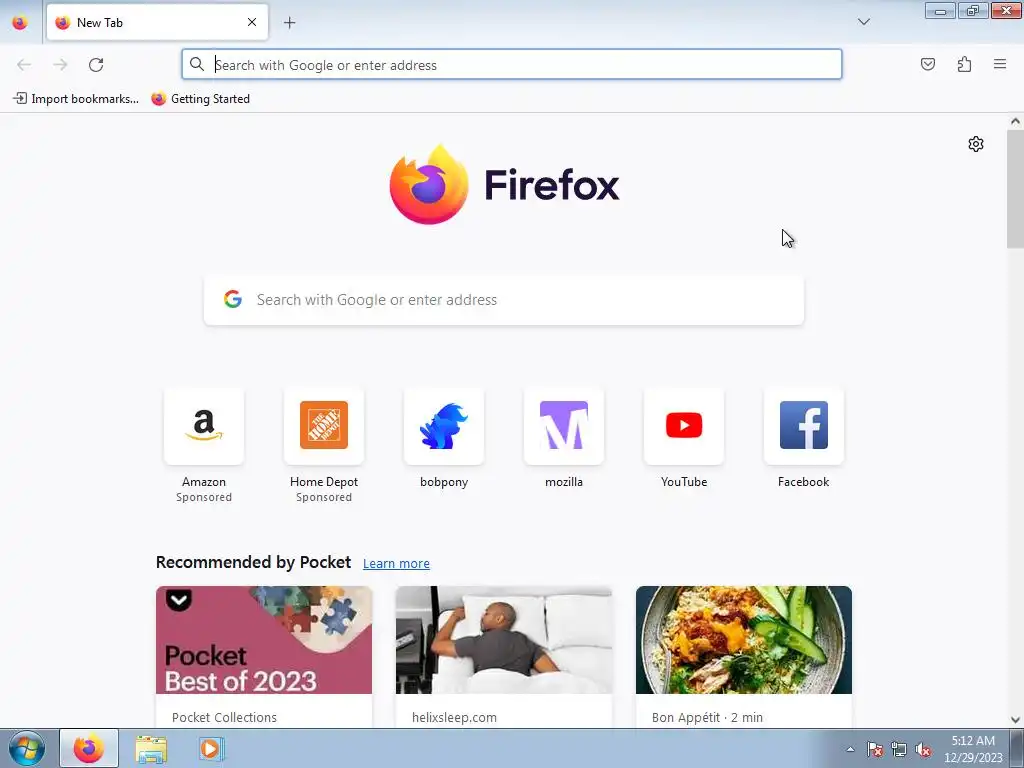Open Pocket Best of 2023 story card
Viewport: 1024px width, 768px height.
[264, 657]
